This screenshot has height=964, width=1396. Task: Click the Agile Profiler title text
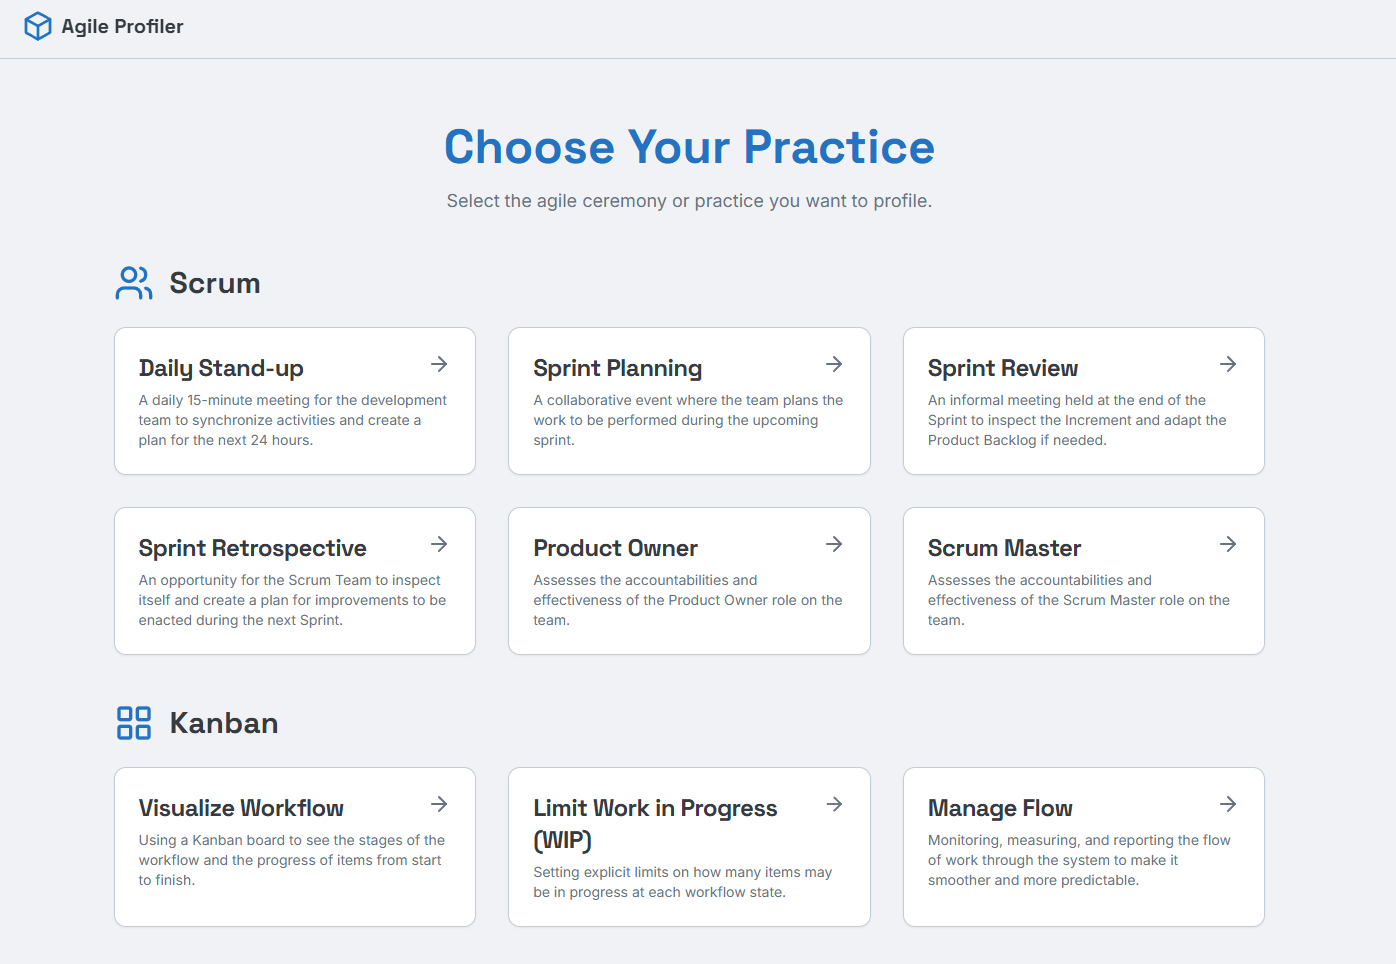(123, 26)
